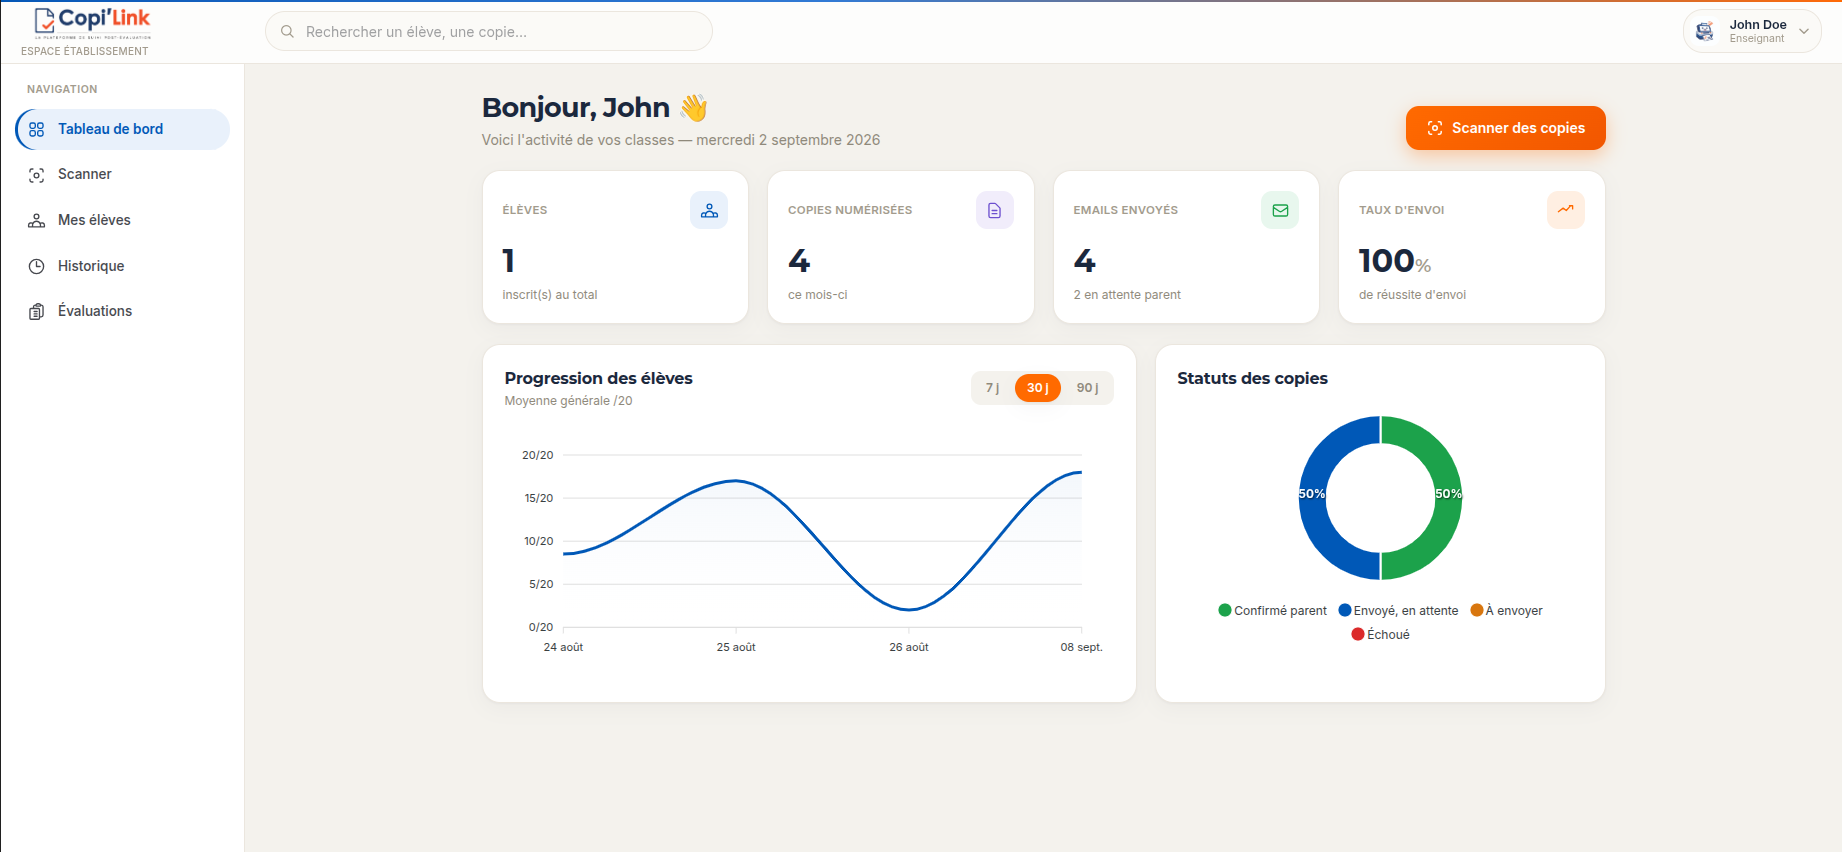Open Mes élèves in the sidebar

[123, 220]
